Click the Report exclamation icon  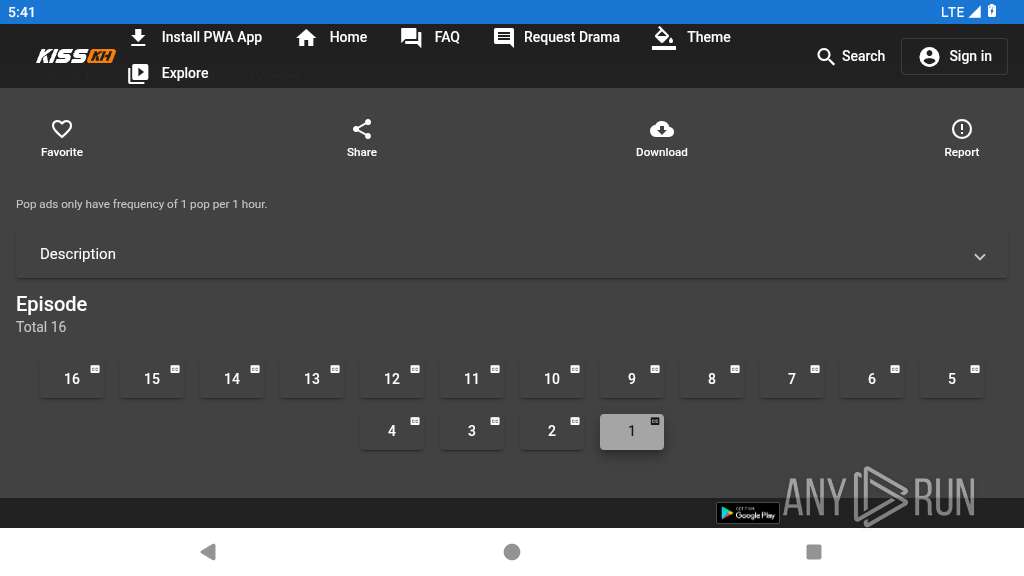coord(961,129)
